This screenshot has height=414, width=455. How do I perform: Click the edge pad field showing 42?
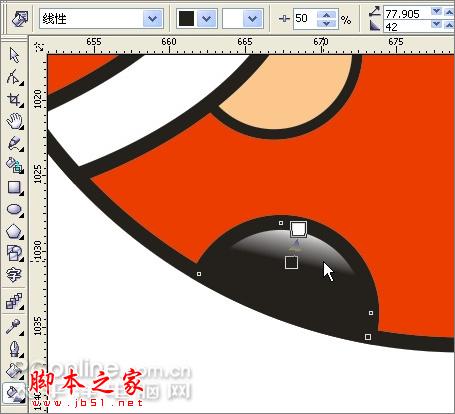tap(407, 27)
